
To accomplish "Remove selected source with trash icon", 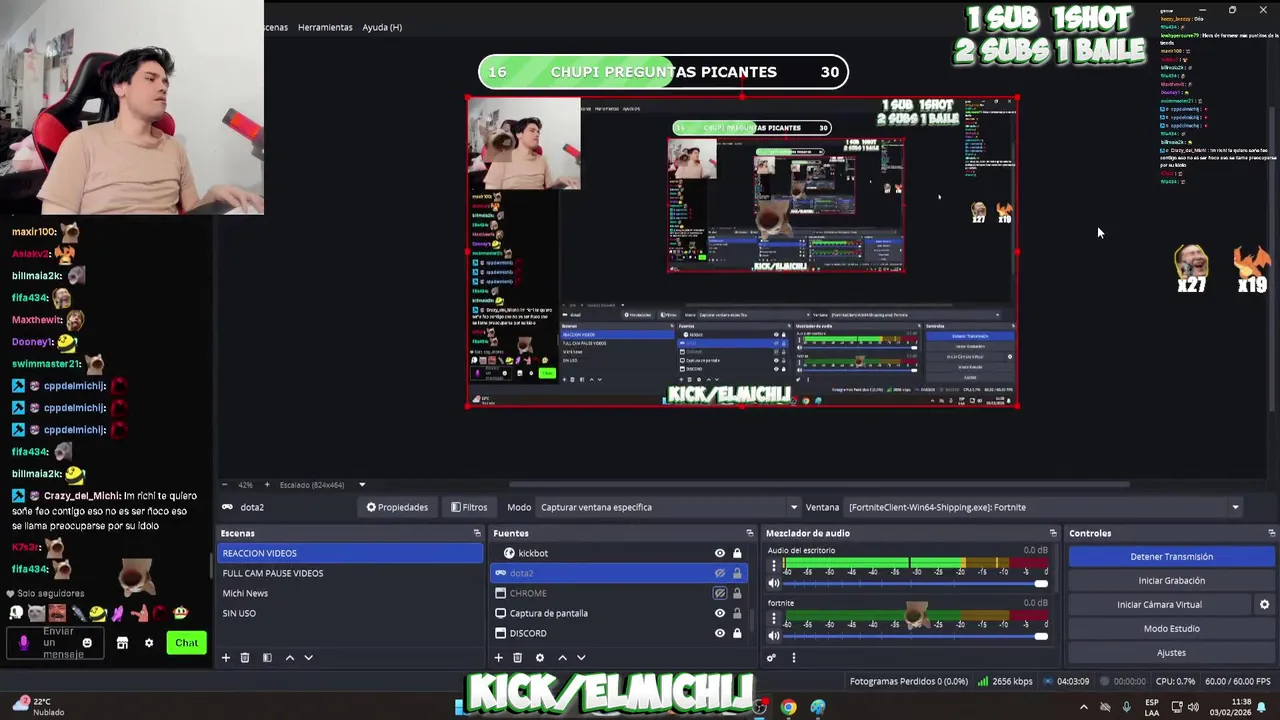I will coord(517,658).
